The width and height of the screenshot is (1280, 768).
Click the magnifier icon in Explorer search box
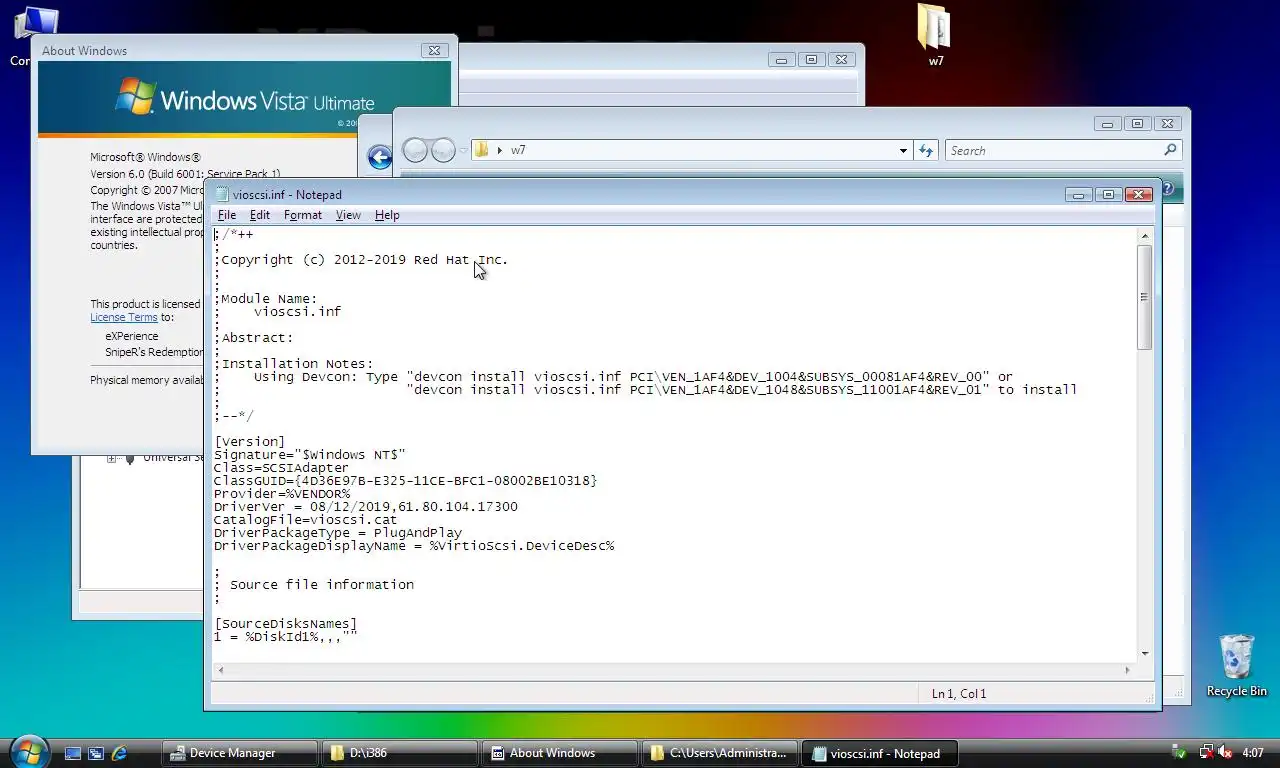[x=1170, y=150]
